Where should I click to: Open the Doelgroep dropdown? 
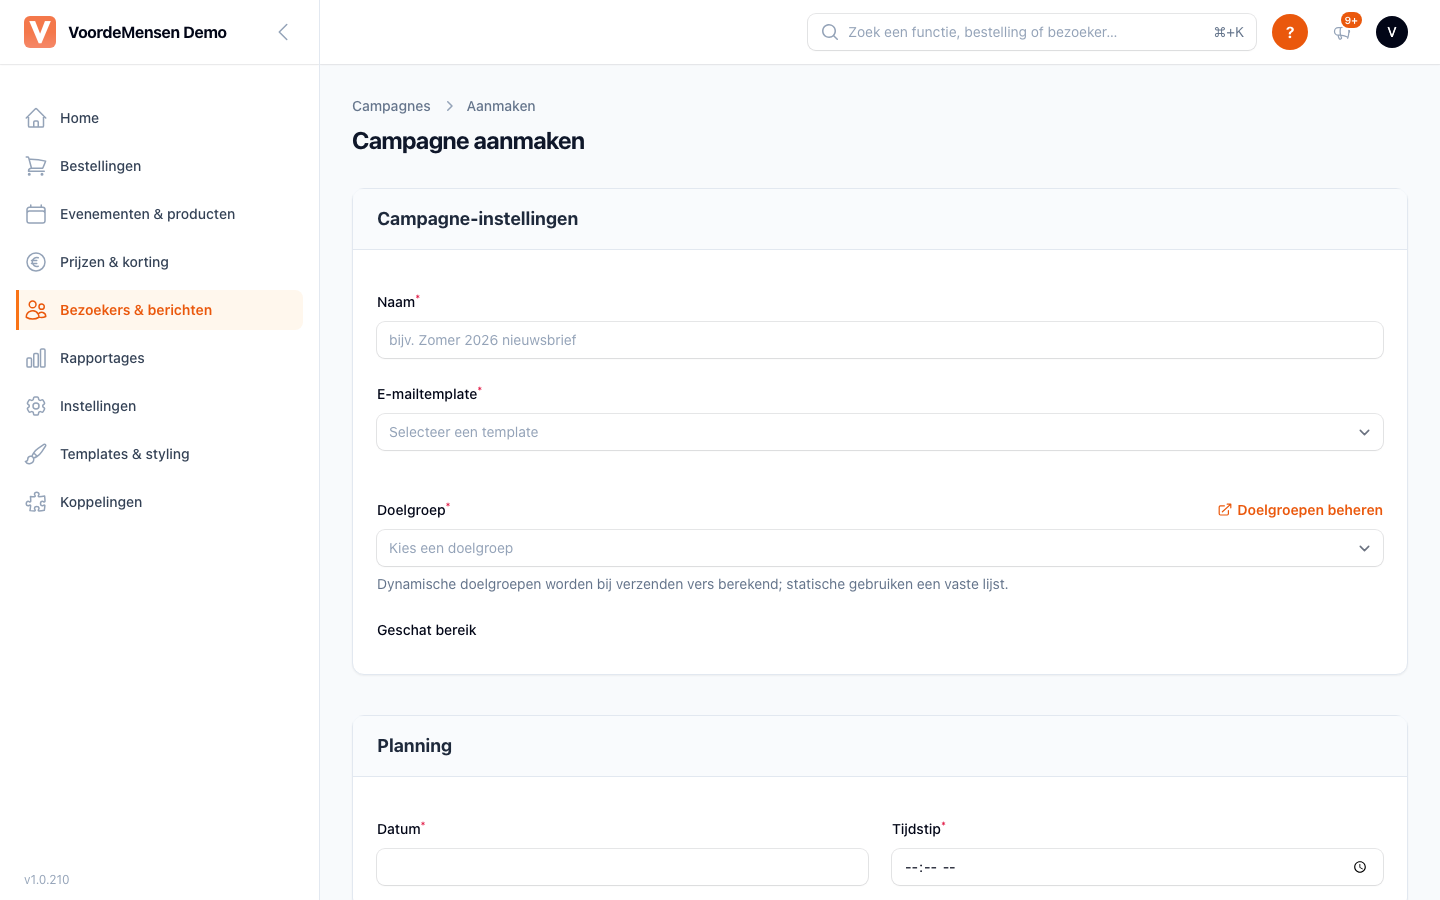[x=880, y=548]
